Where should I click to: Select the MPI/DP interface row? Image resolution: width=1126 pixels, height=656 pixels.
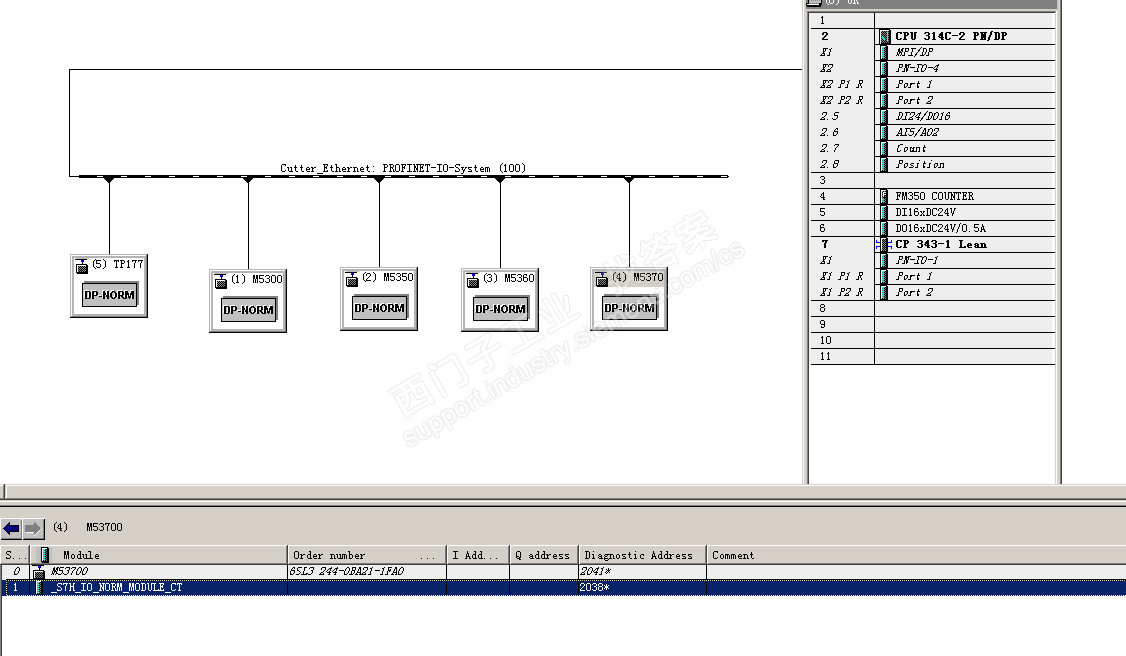pyautogui.click(x=933, y=52)
